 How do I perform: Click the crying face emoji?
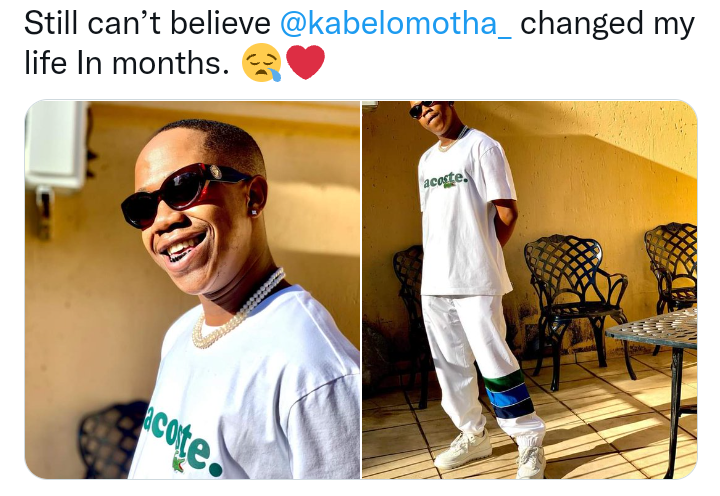pos(262,63)
